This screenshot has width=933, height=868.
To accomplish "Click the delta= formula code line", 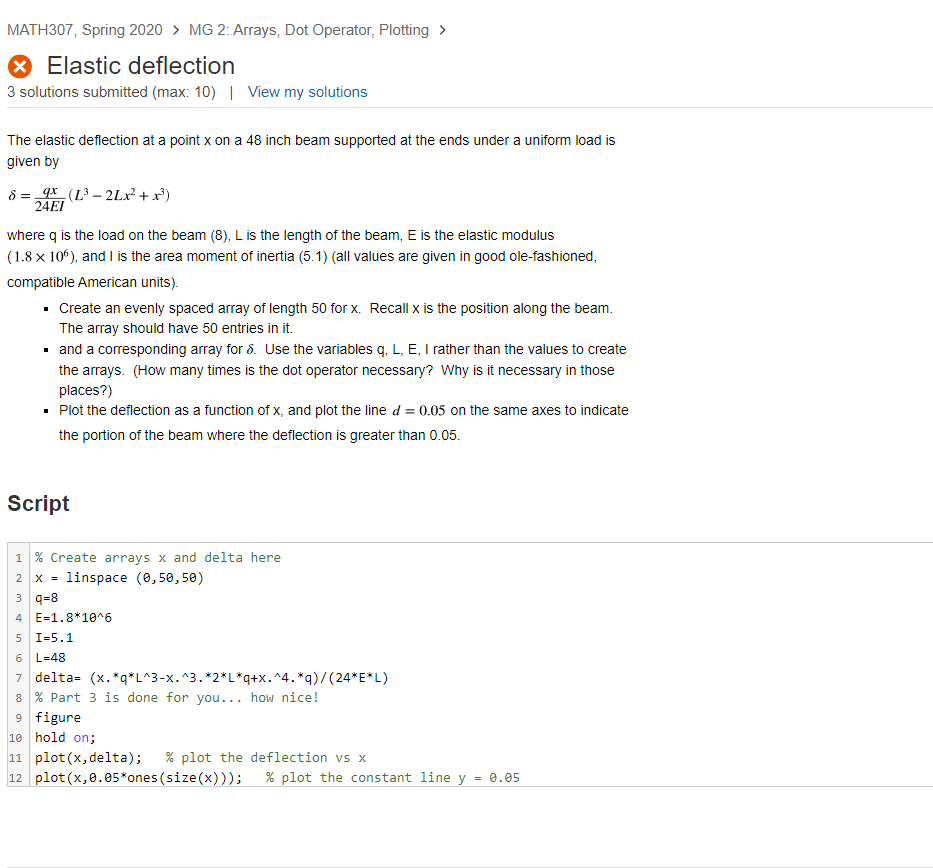I will pyautogui.click(x=211, y=678).
